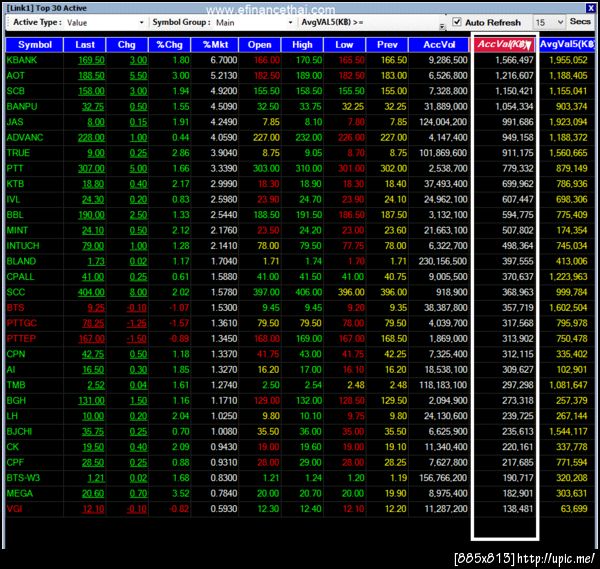
Task: Click JAS AccVol value 124,004,200
Action: [443, 122]
